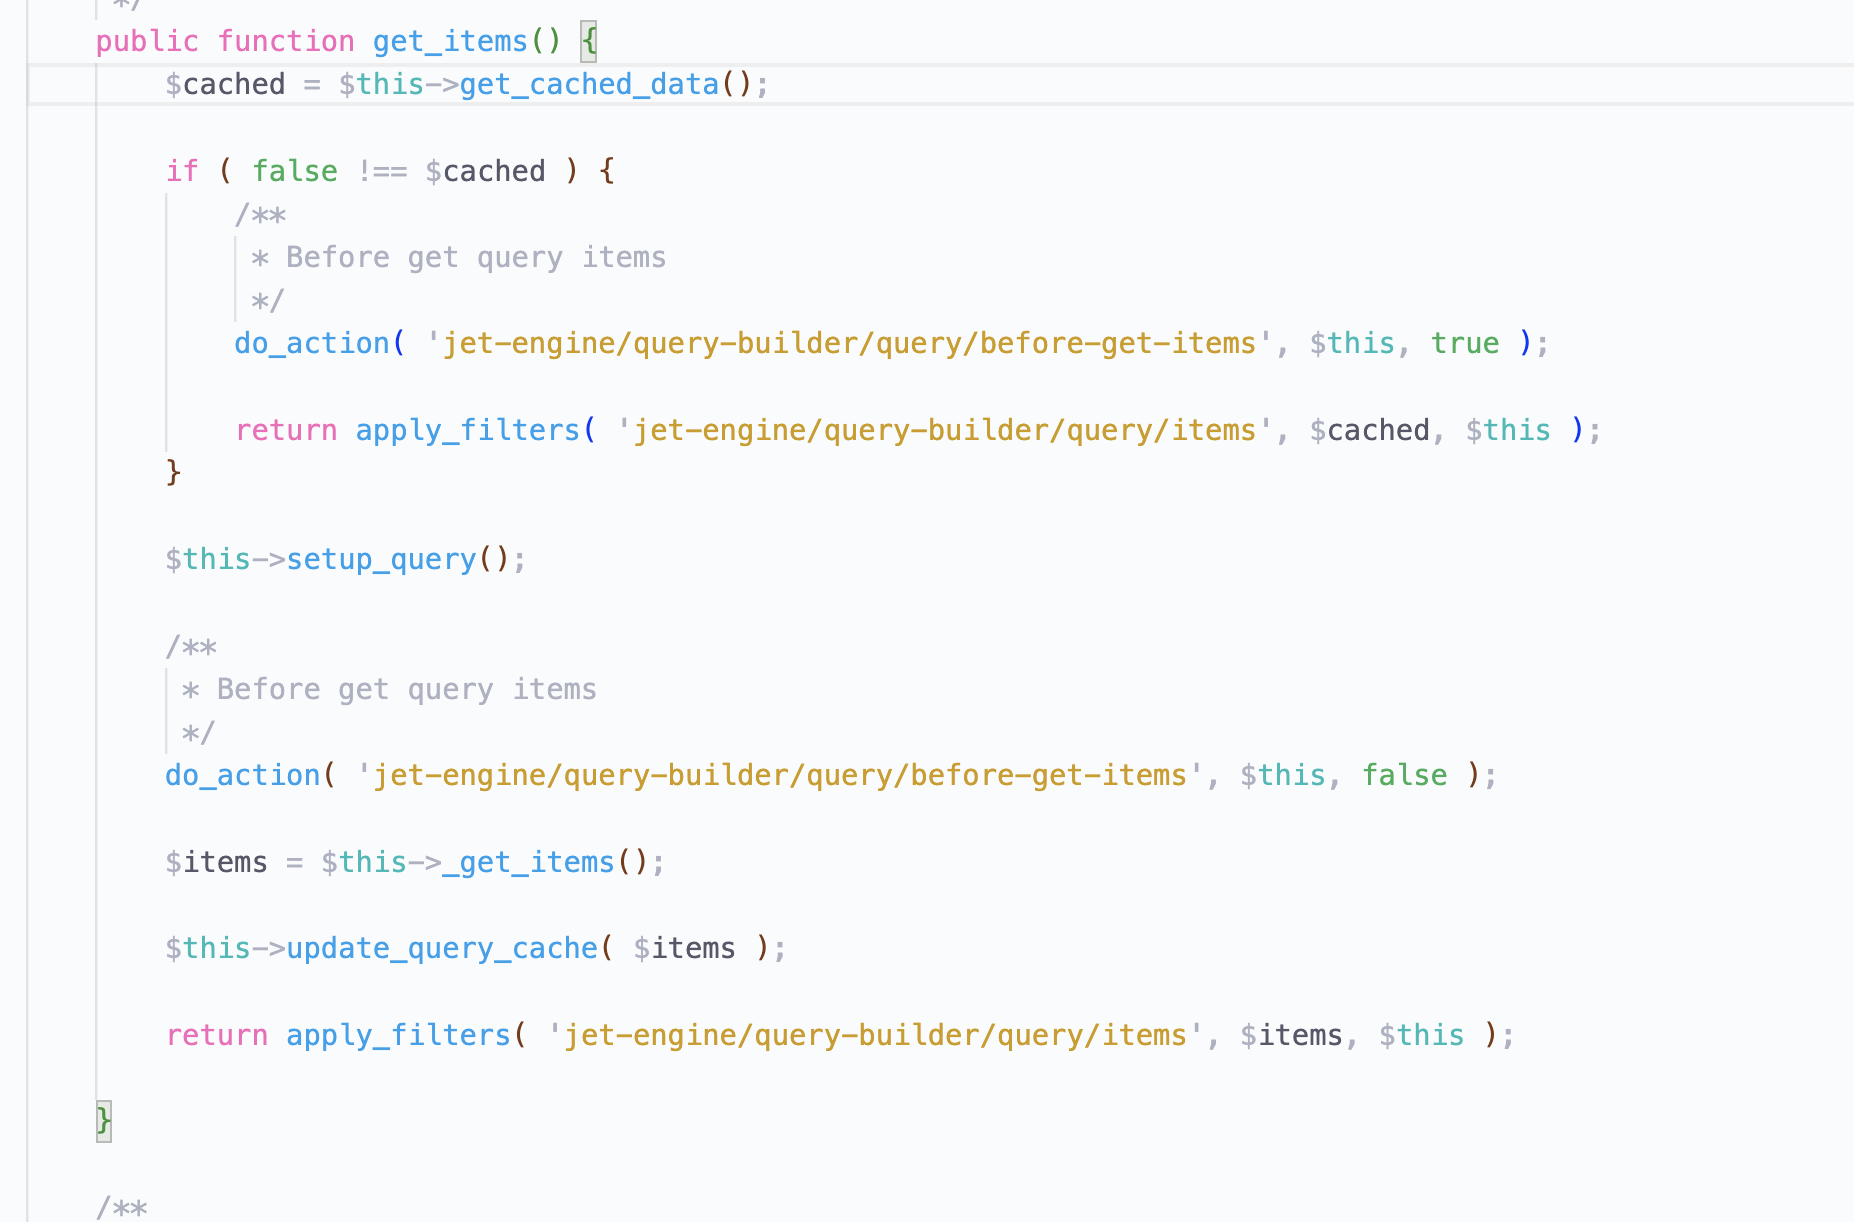Click the highlighted opening brace of get_items
The width and height of the screenshot is (1854, 1222).
point(589,41)
